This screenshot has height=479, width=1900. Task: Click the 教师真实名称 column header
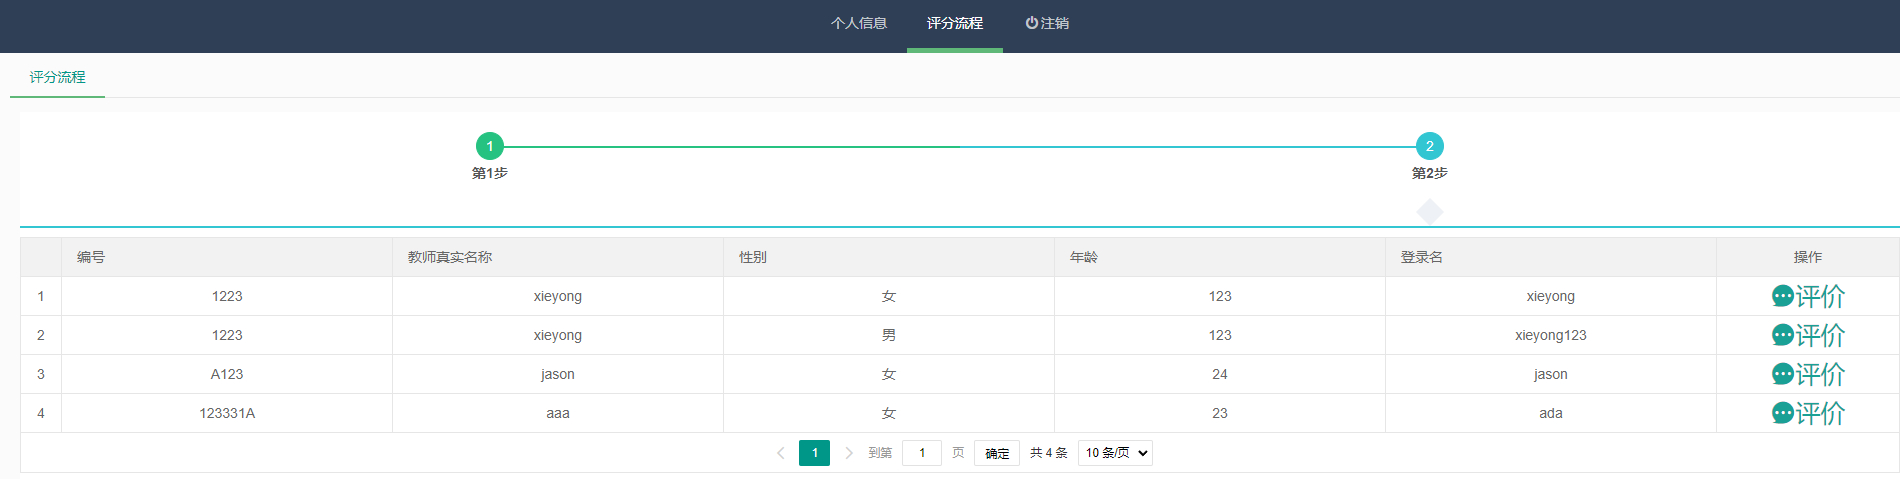(450, 257)
